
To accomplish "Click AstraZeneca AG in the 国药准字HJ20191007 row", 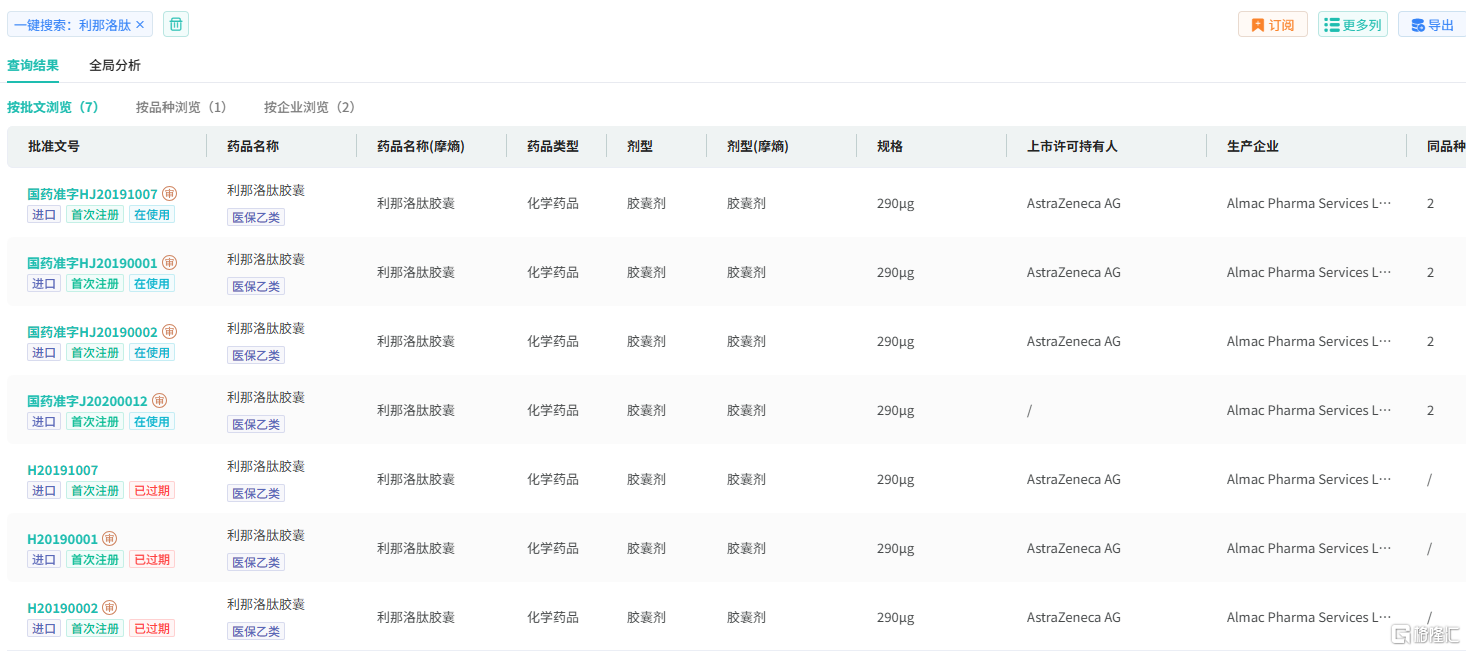I will [x=1074, y=203].
